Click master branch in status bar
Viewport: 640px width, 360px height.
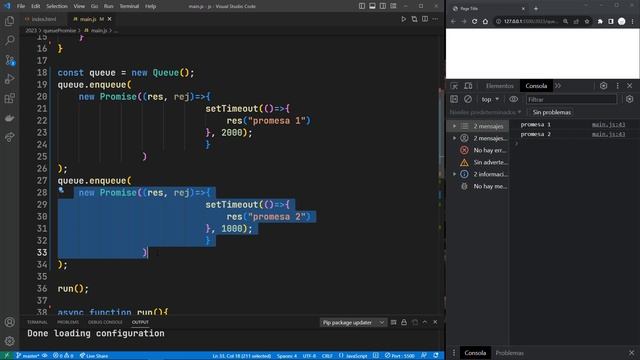click(x=28, y=356)
